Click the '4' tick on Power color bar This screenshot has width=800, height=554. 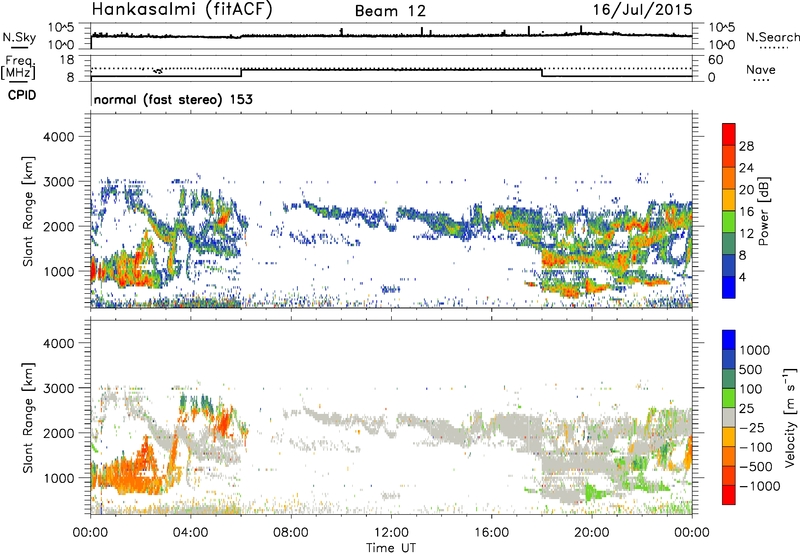pyautogui.click(x=742, y=277)
